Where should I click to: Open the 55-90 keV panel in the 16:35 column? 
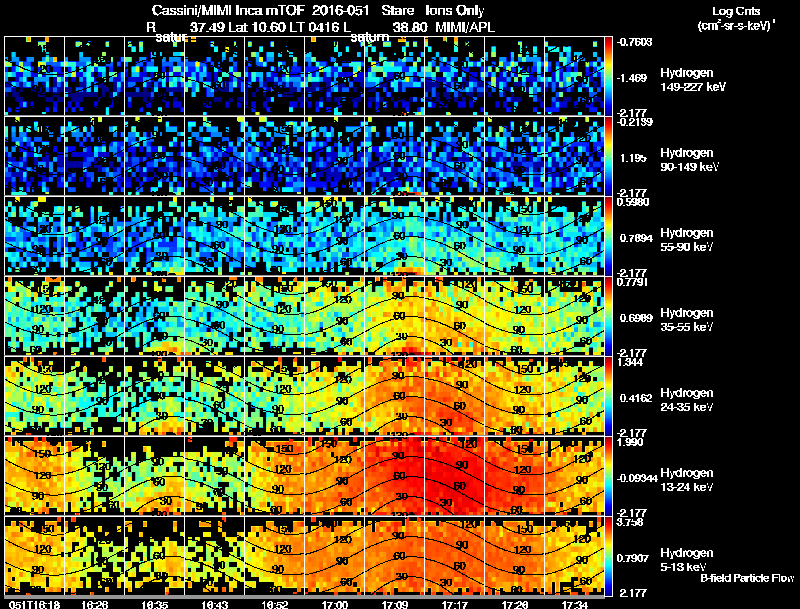[154, 236]
